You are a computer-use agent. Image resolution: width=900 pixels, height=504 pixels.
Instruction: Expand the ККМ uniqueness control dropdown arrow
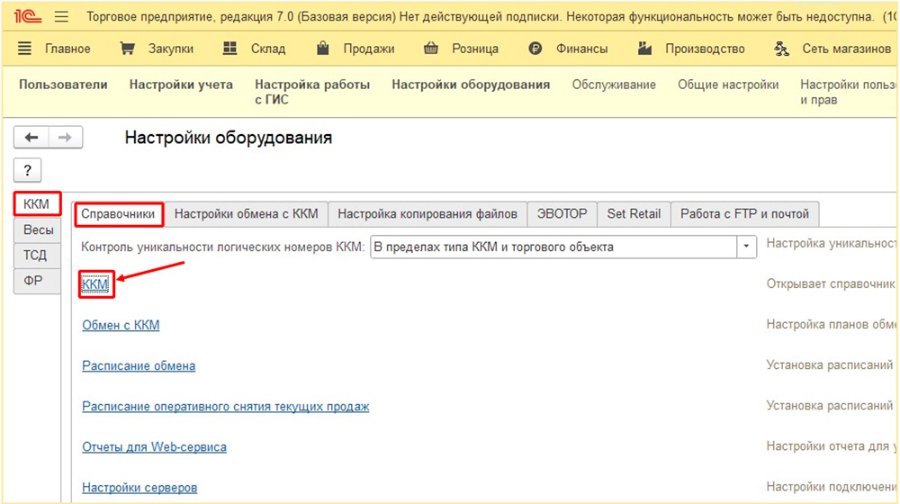[x=746, y=247]
